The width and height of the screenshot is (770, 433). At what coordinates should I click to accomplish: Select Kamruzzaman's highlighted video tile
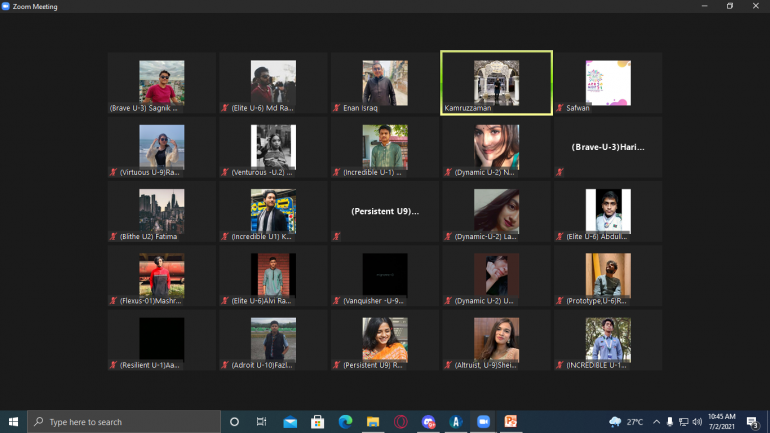tap(496, 83)
